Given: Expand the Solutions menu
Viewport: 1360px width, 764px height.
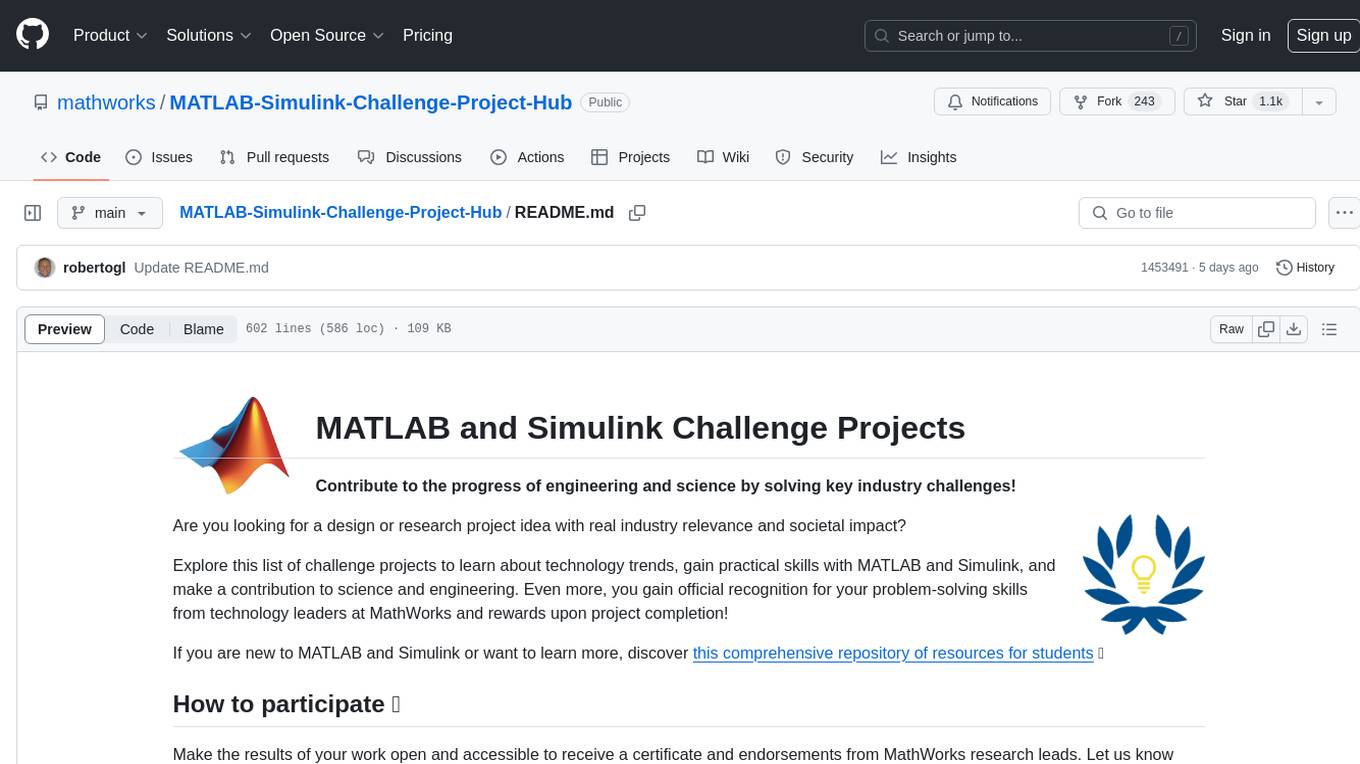Looking at the screenshot, I should pyautogui.click(x=209, y=35).
